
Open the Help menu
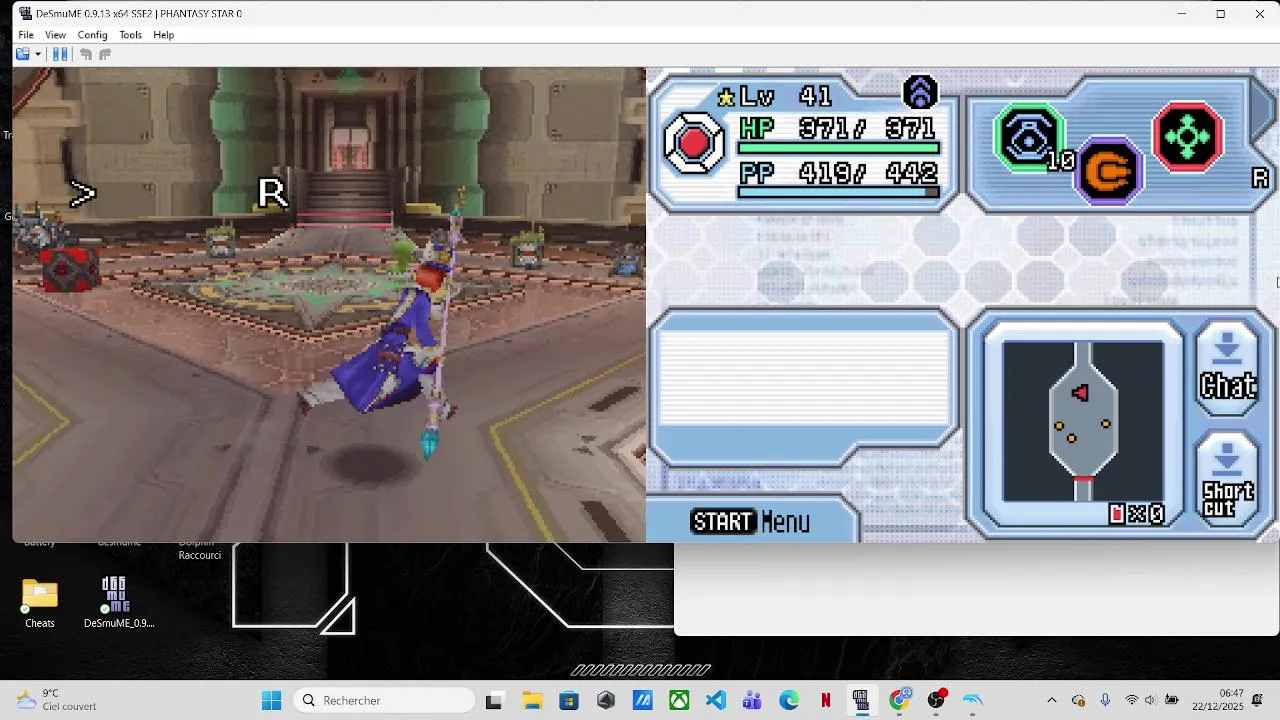(164, 35)
